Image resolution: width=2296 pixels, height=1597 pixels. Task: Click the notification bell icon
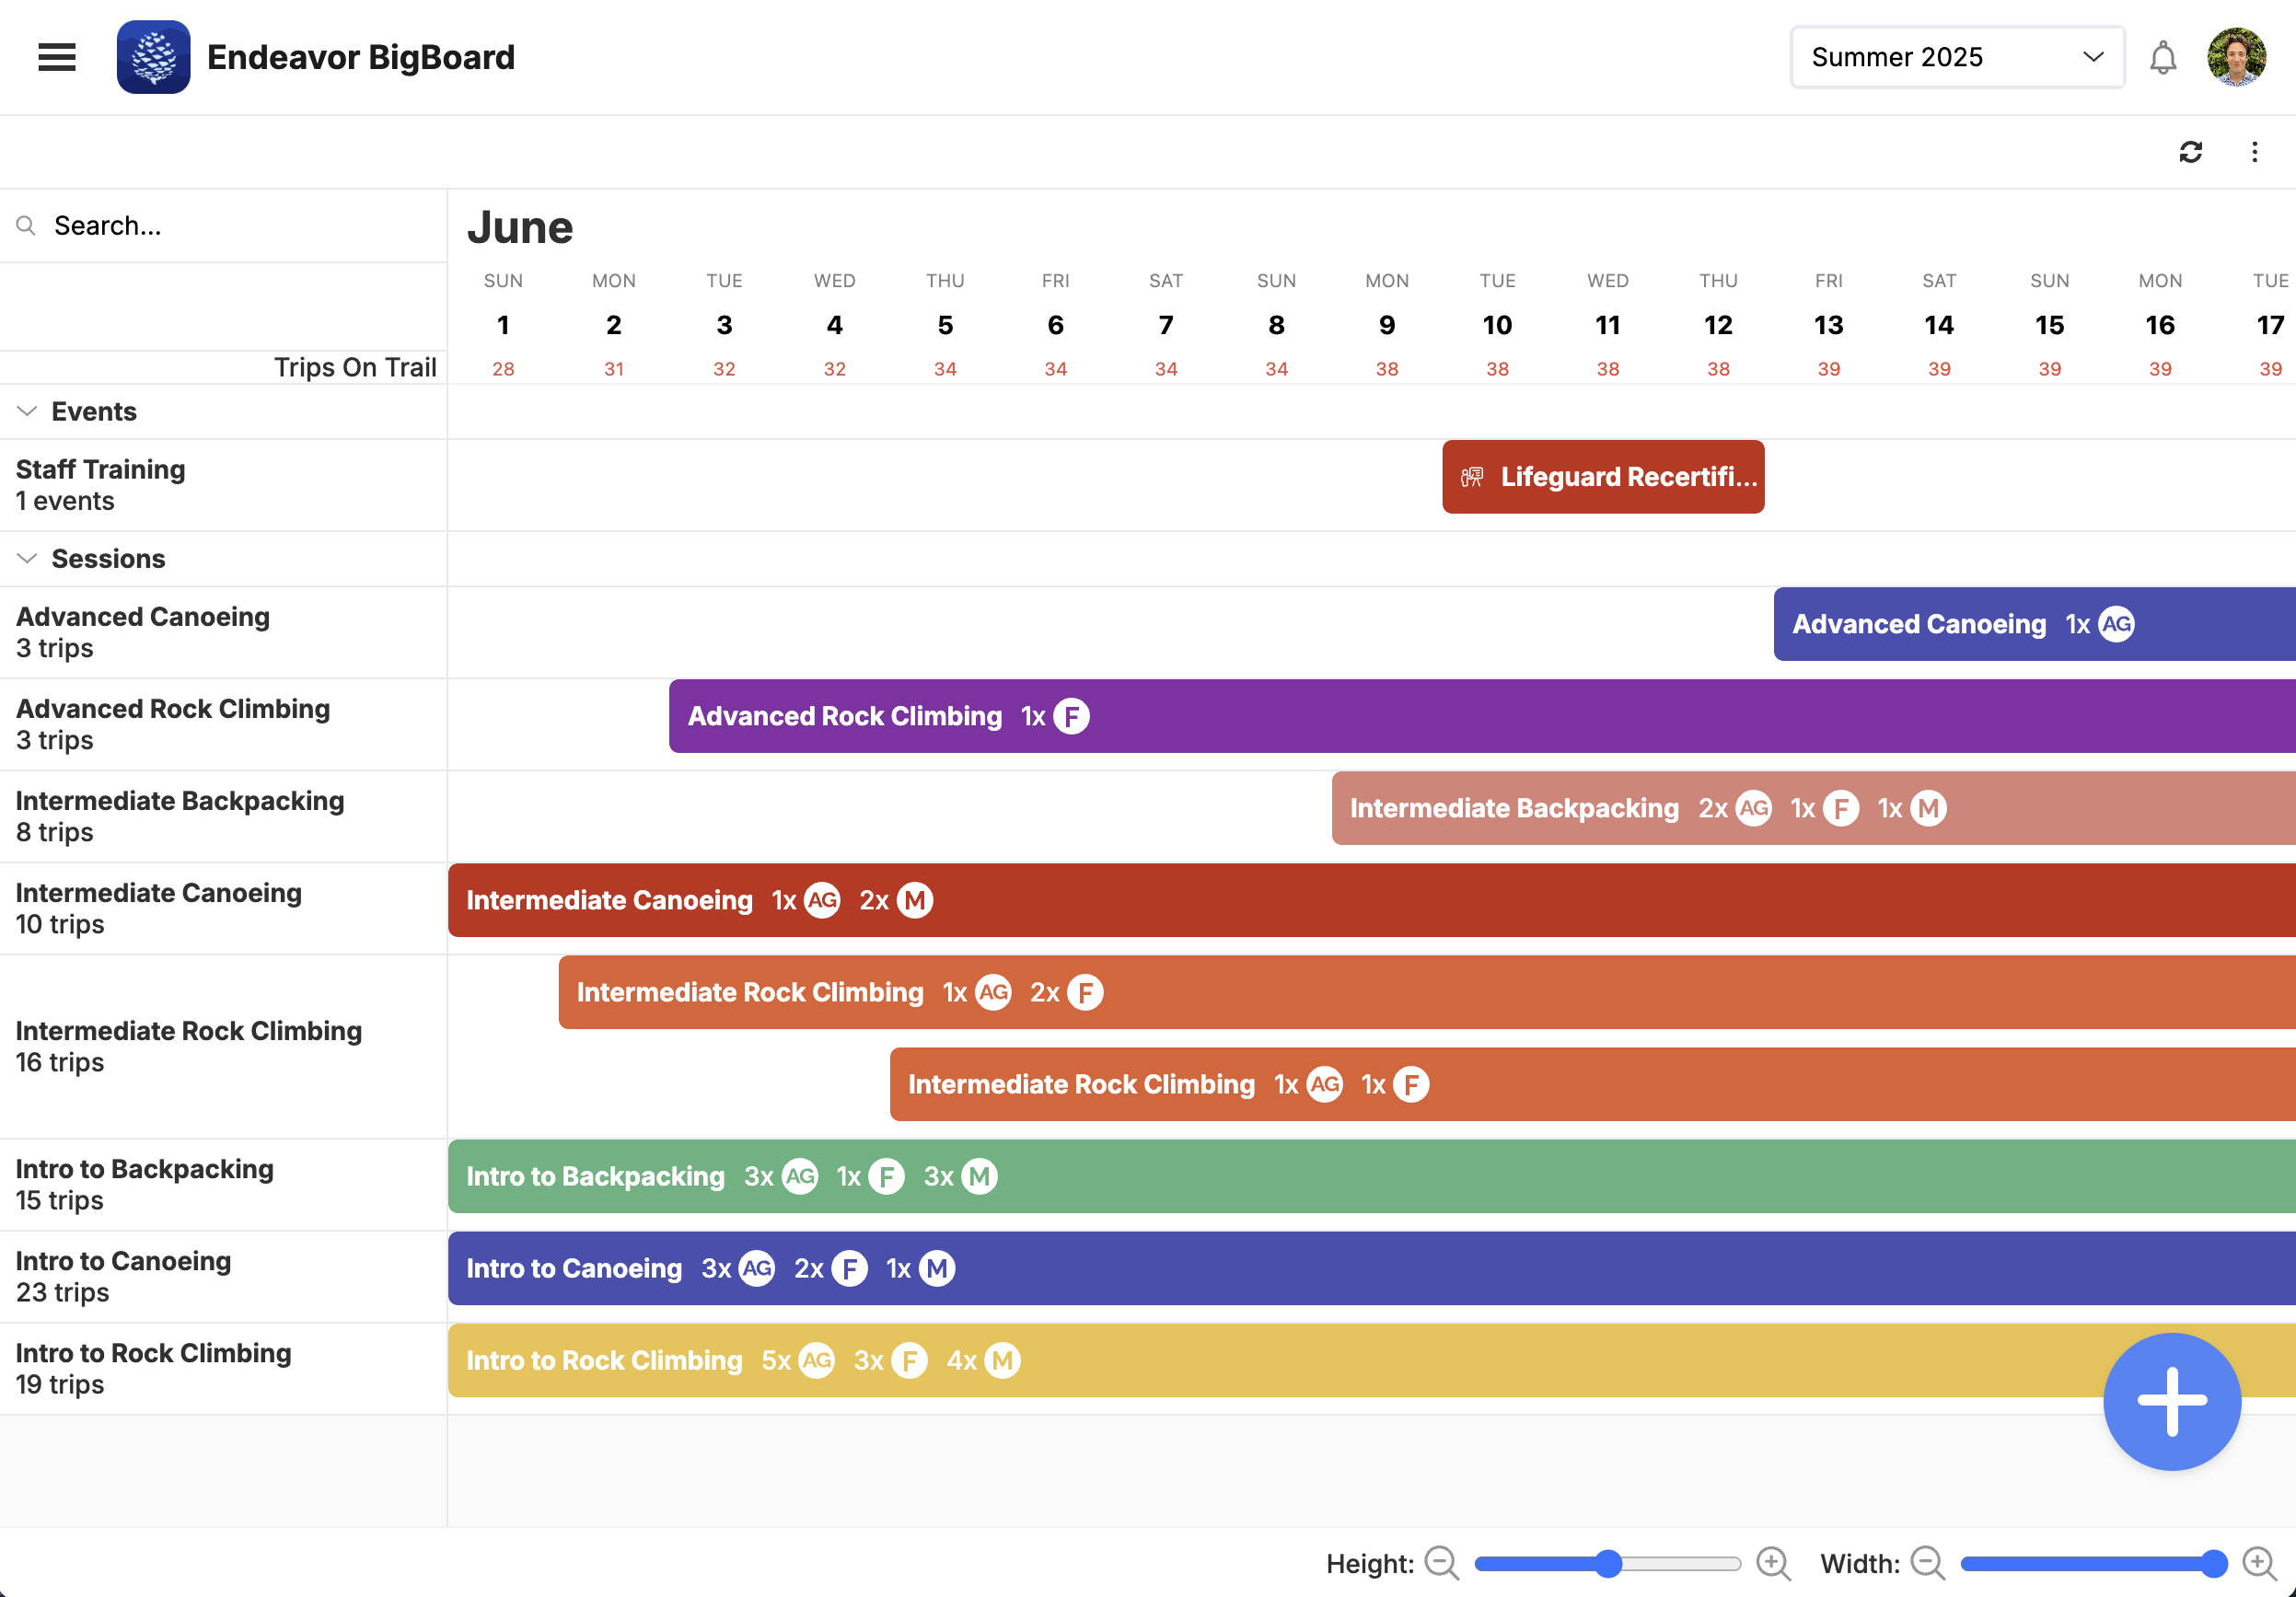tap(2162, 57)
